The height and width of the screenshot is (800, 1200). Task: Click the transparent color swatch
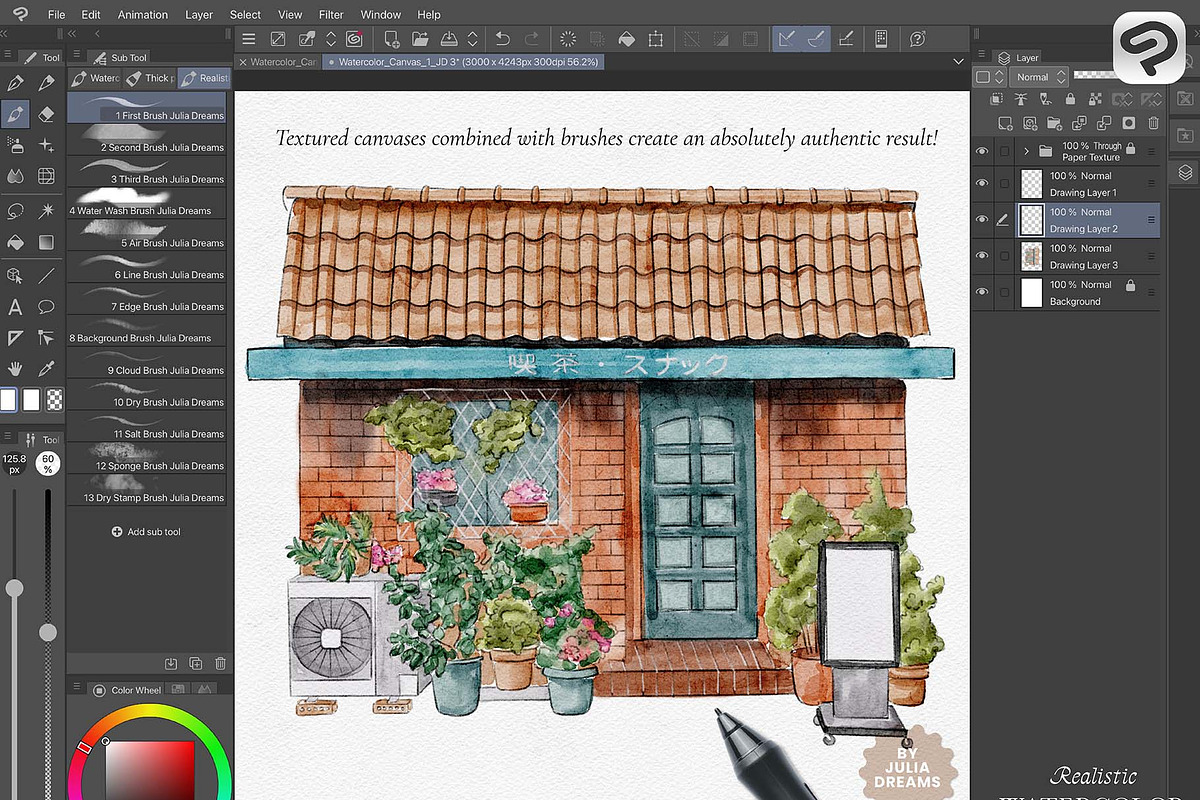click(x=54, y=400)
